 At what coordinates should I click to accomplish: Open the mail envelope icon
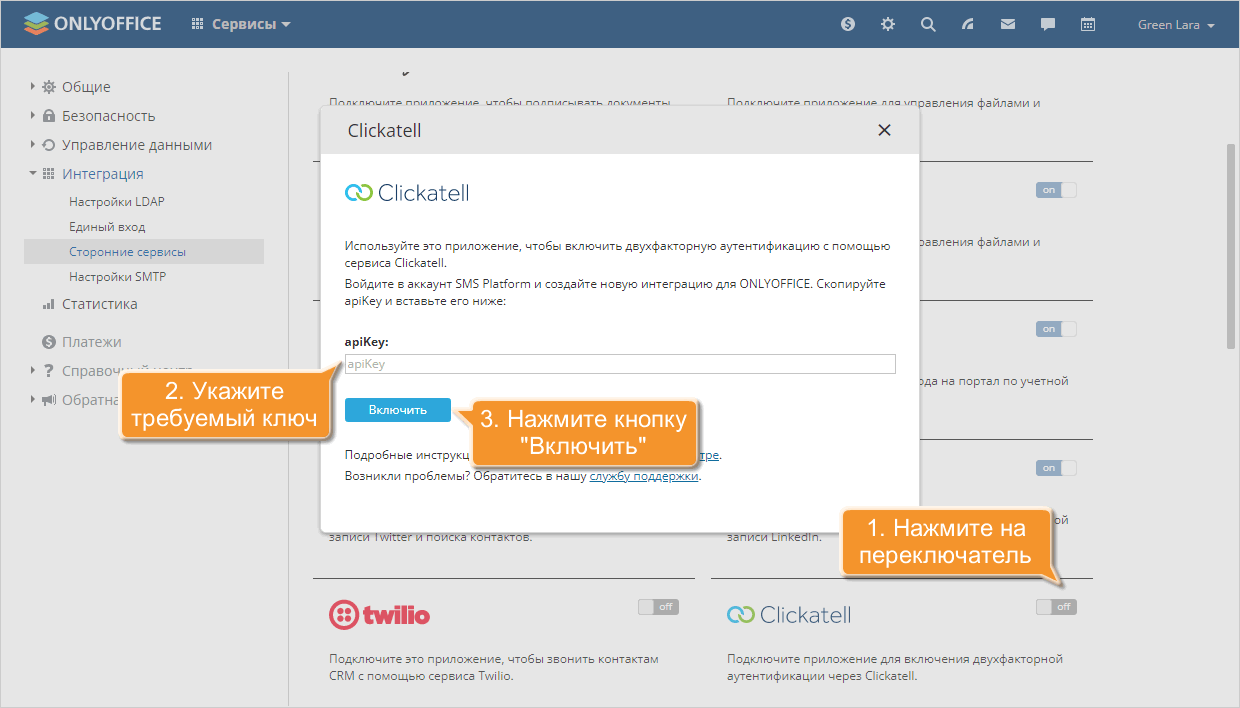coord(1008,24)
